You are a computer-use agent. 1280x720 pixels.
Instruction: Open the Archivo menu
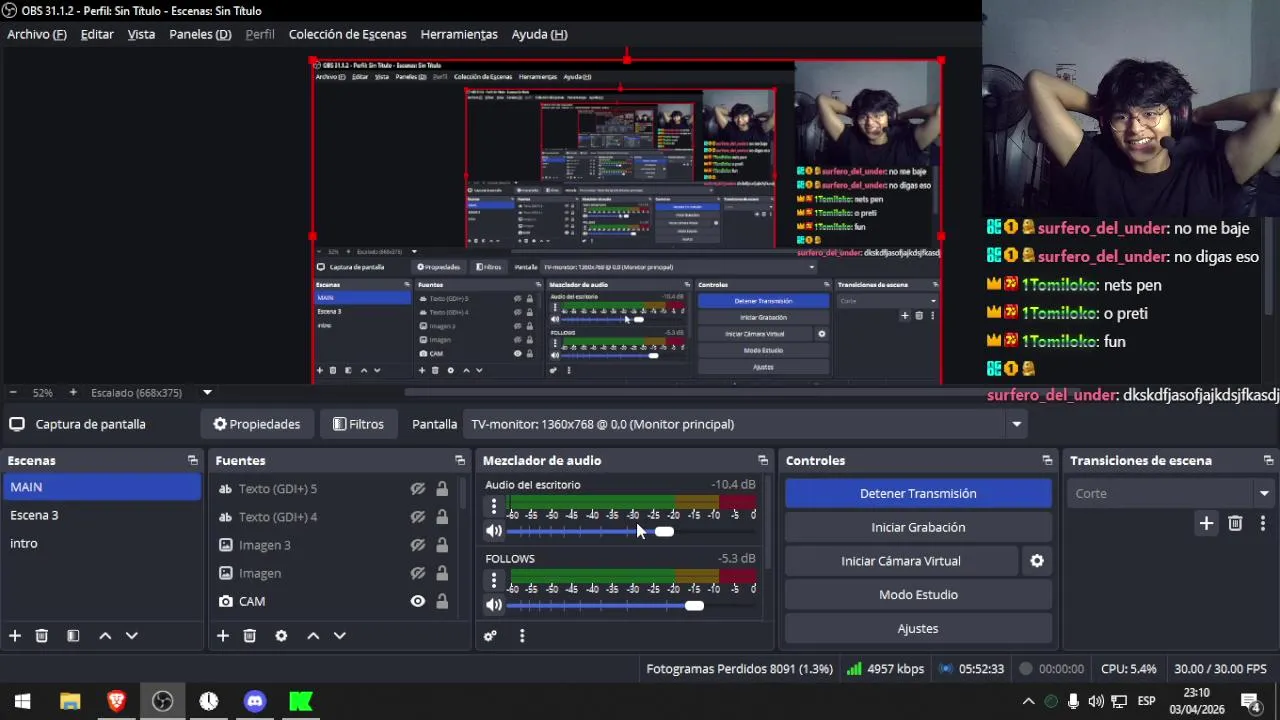coord(37,34)
